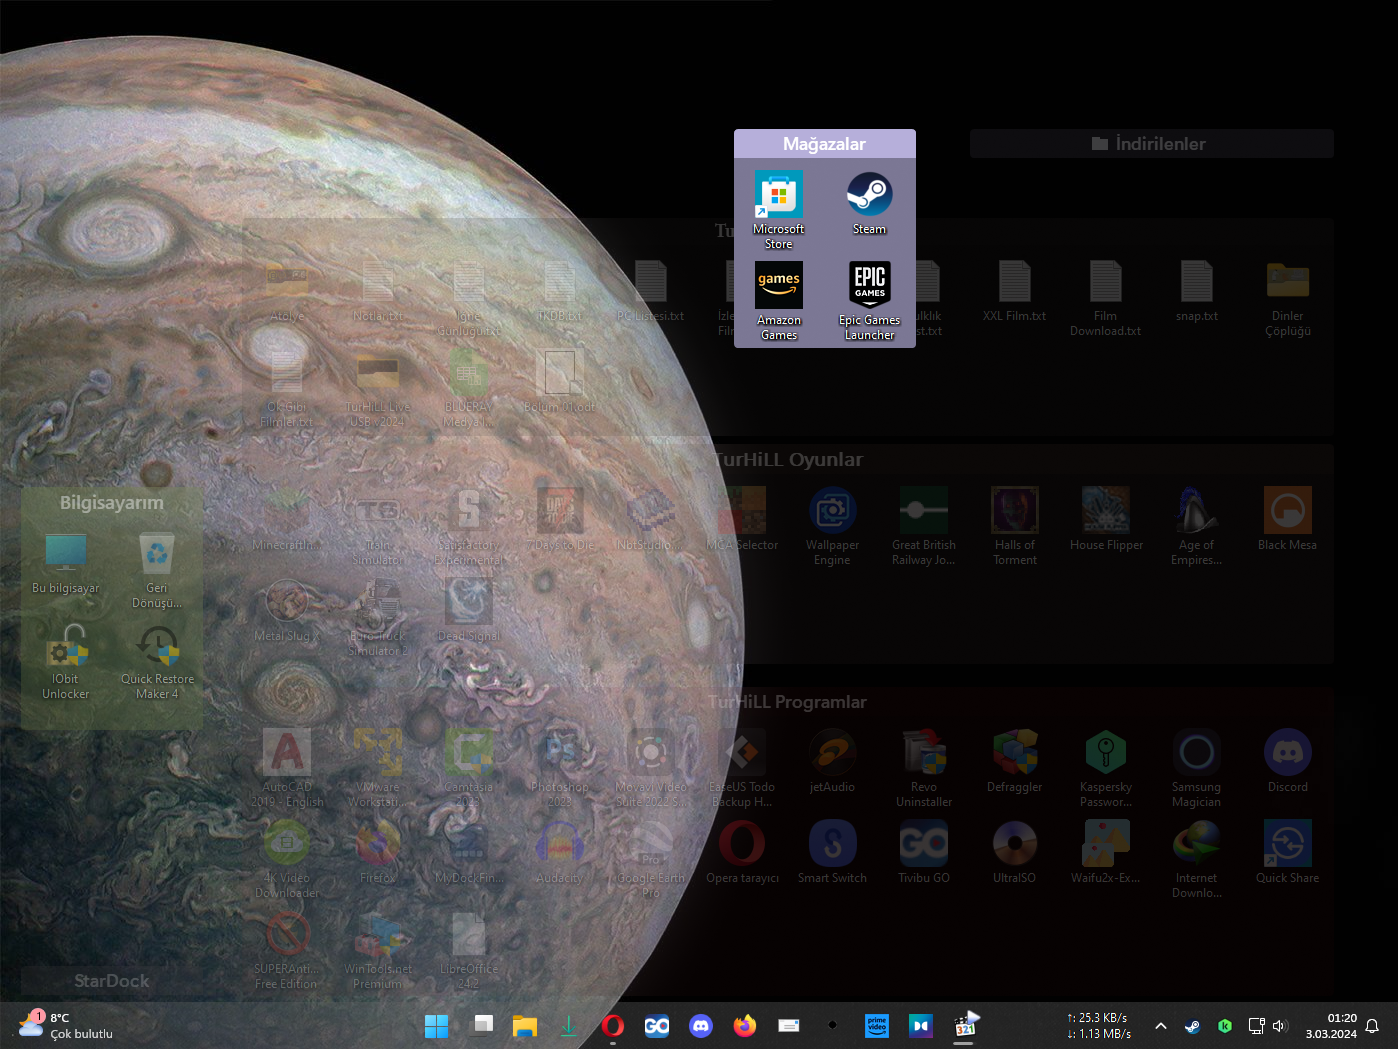Open the Google Earth Pro desktop icon

click(650, 859)
